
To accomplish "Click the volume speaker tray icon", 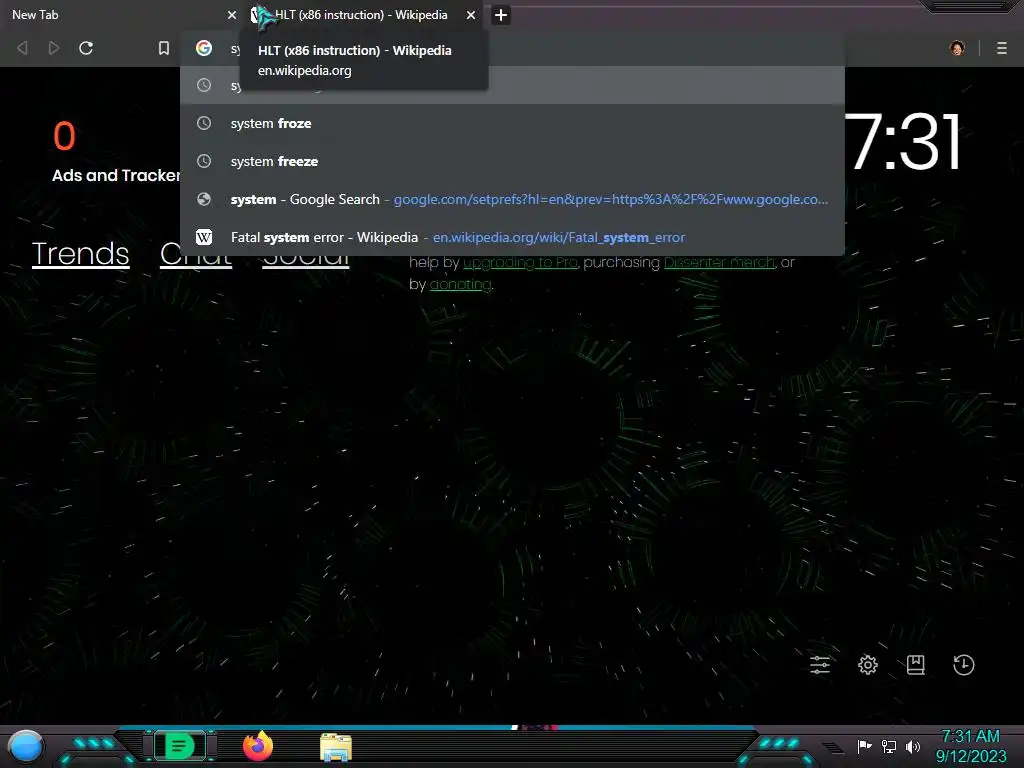I will 912,746.
